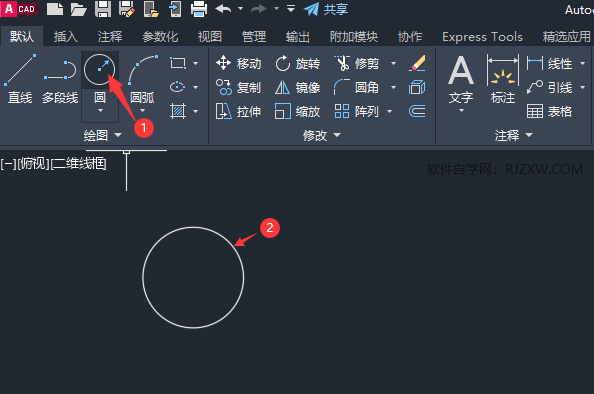
Task: Click the 缩放 scale tool
Action: (298, 111)
